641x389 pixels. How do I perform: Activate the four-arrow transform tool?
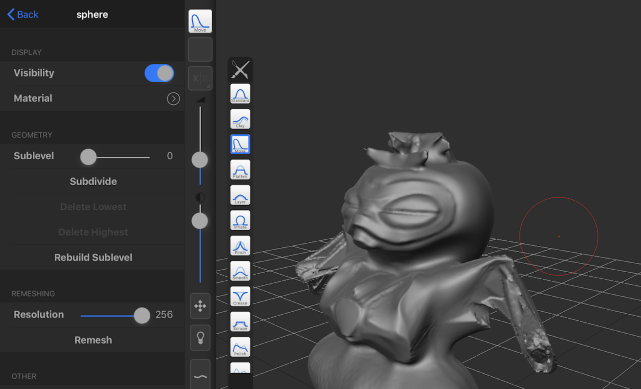click(x=200, y=306)
